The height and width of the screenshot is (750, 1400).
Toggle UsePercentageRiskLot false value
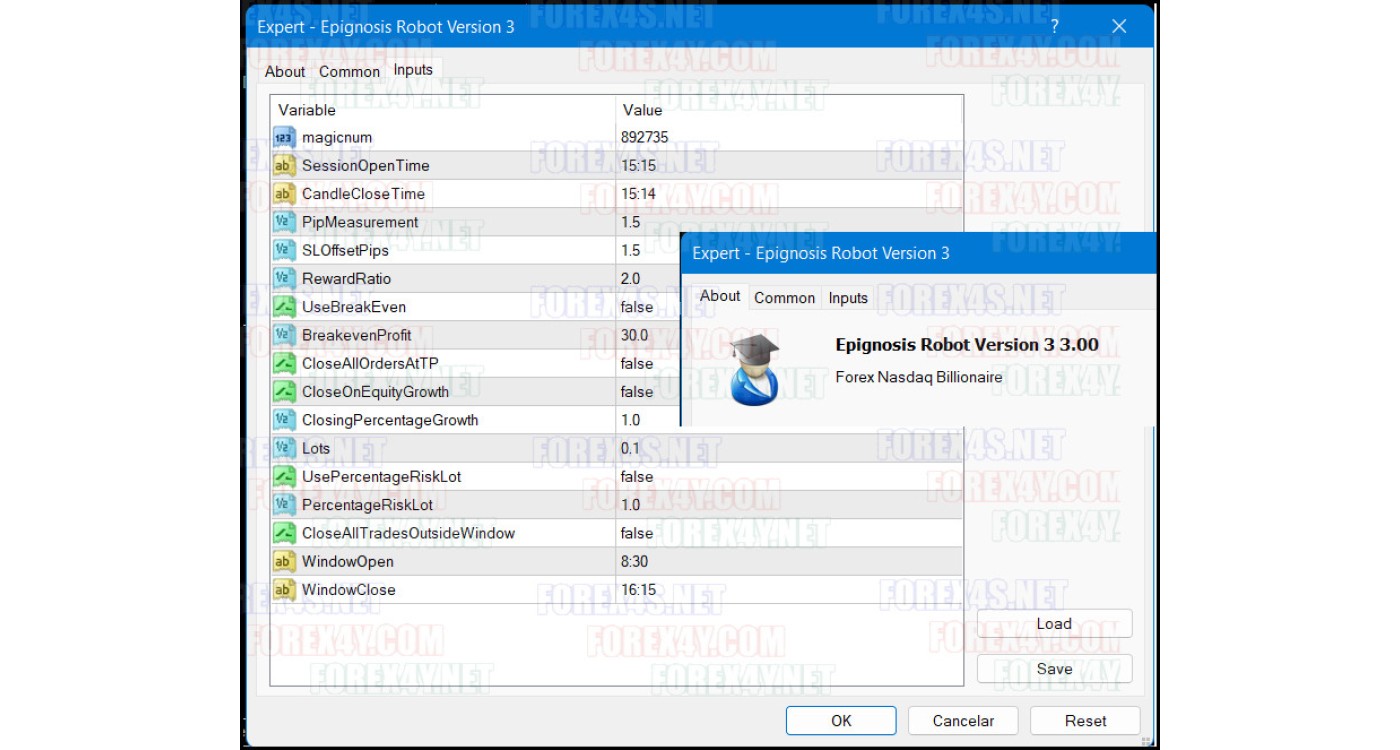[637, 477]
